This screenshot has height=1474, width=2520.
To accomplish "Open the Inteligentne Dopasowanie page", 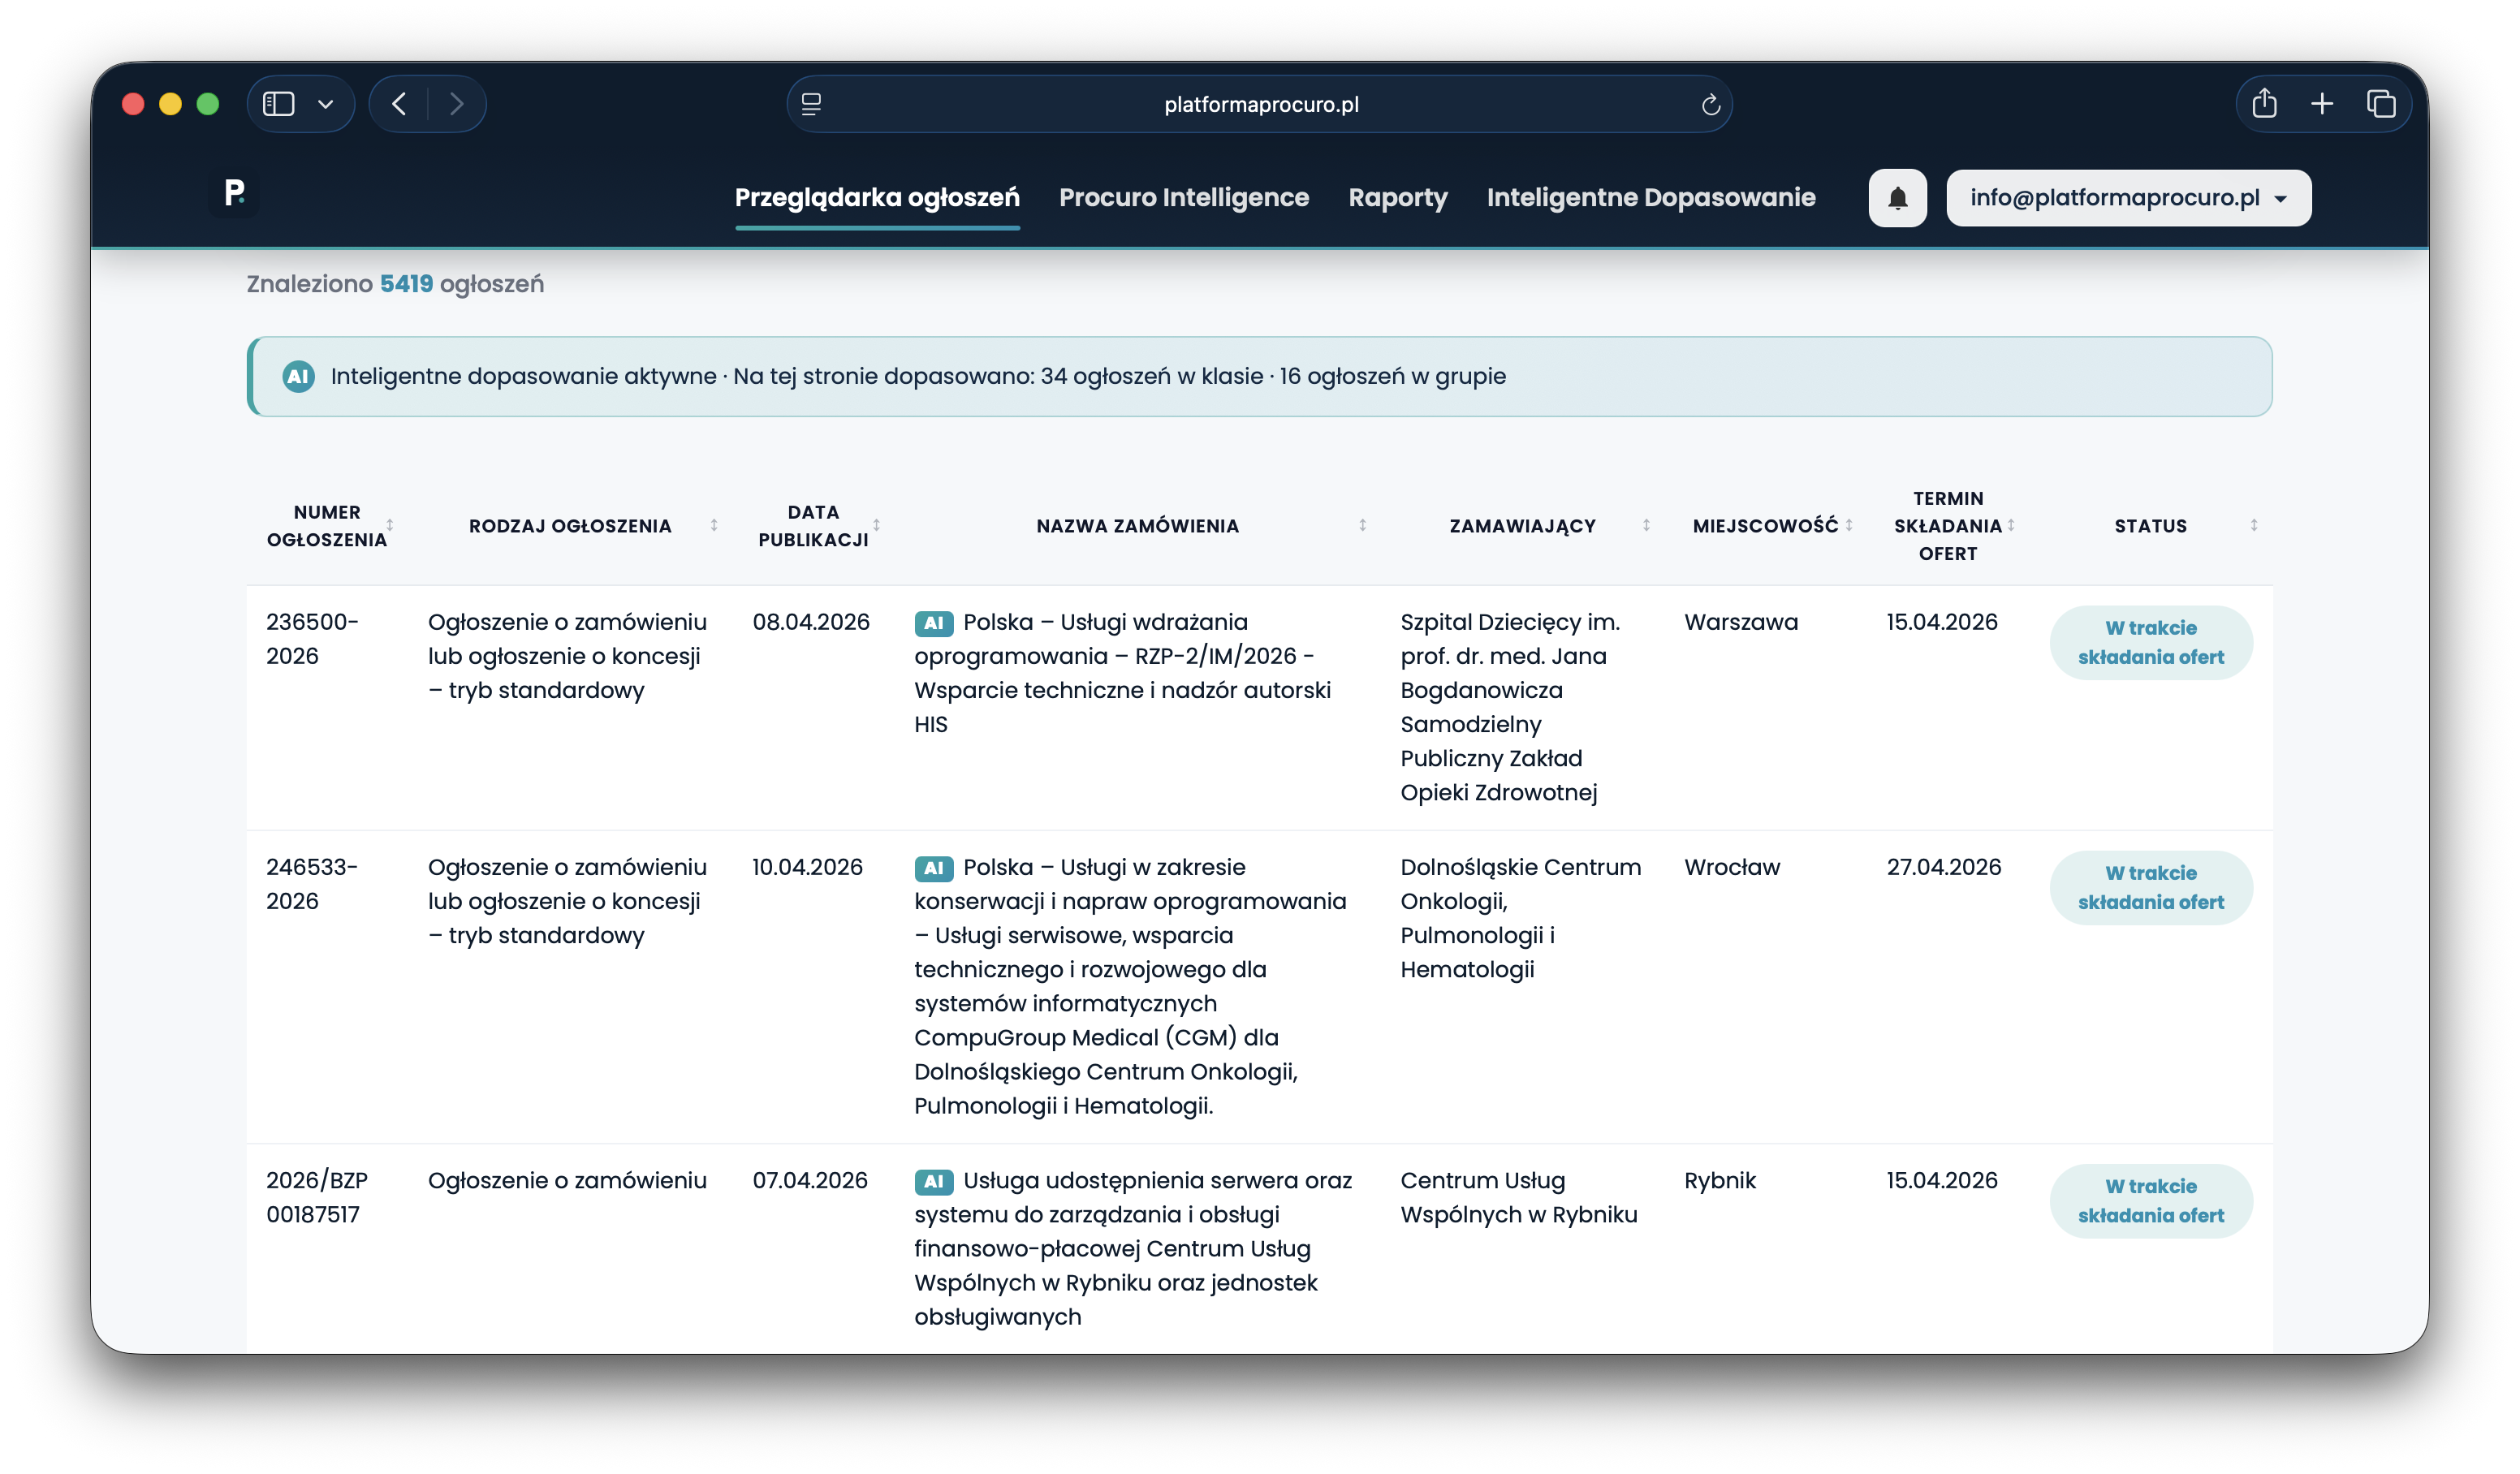I will coord(1650,197).
